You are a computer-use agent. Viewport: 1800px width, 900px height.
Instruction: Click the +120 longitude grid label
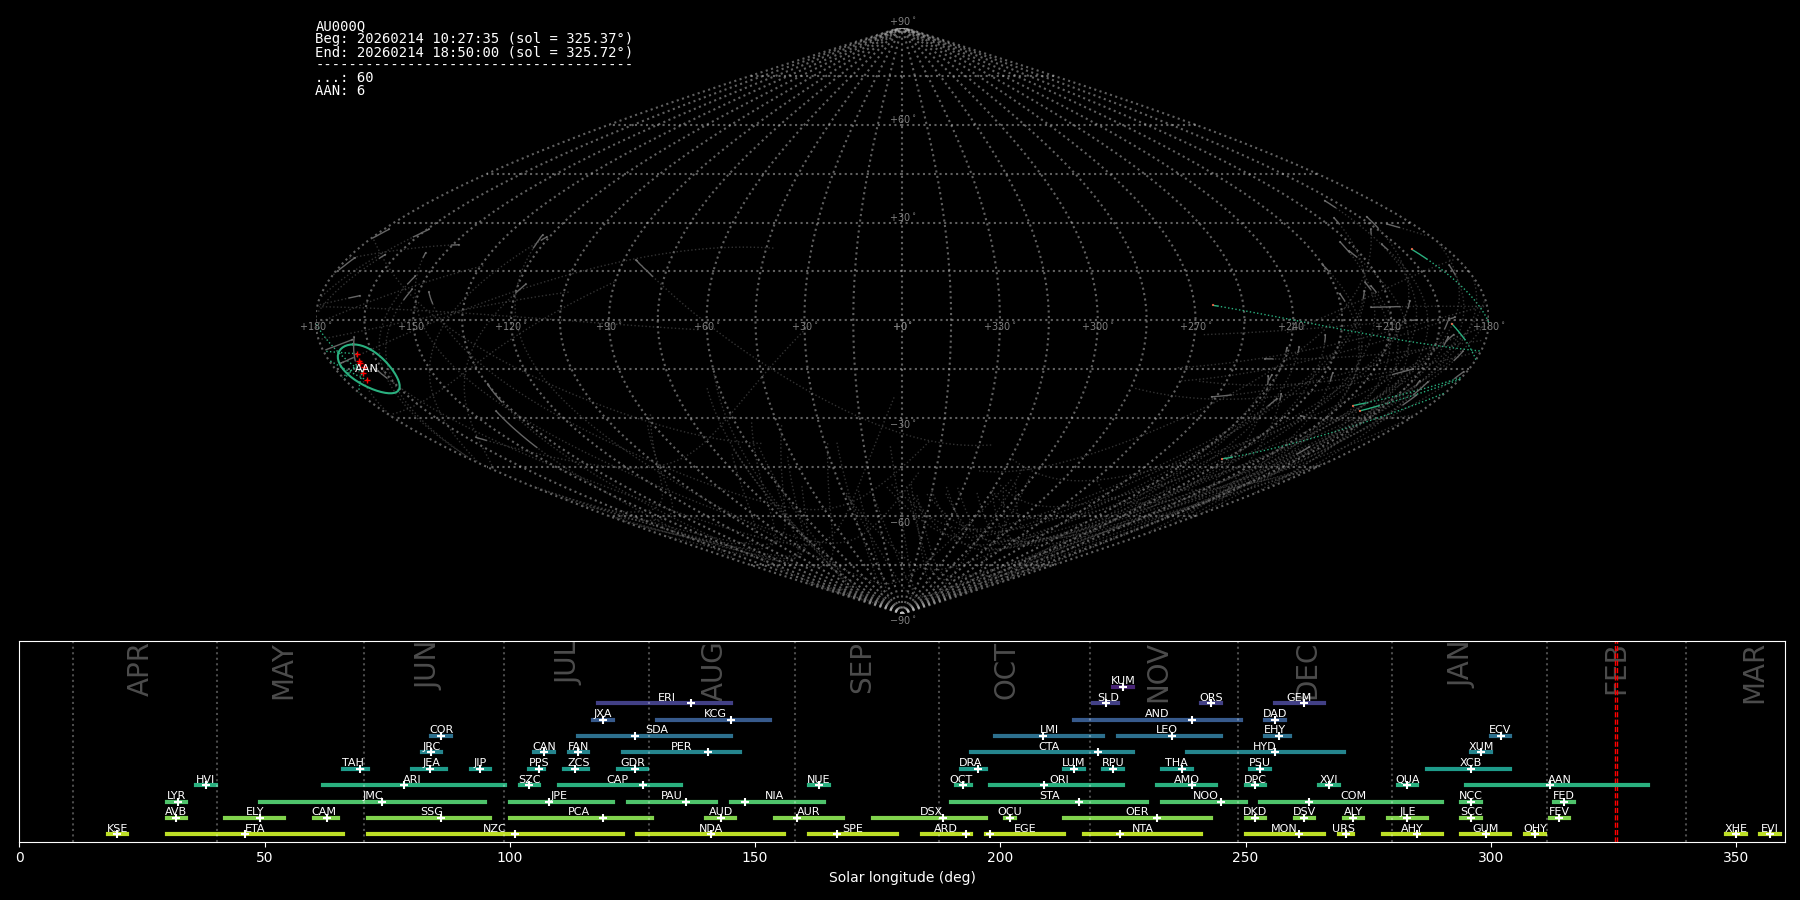pyautogui.click(x=509, y=327)
